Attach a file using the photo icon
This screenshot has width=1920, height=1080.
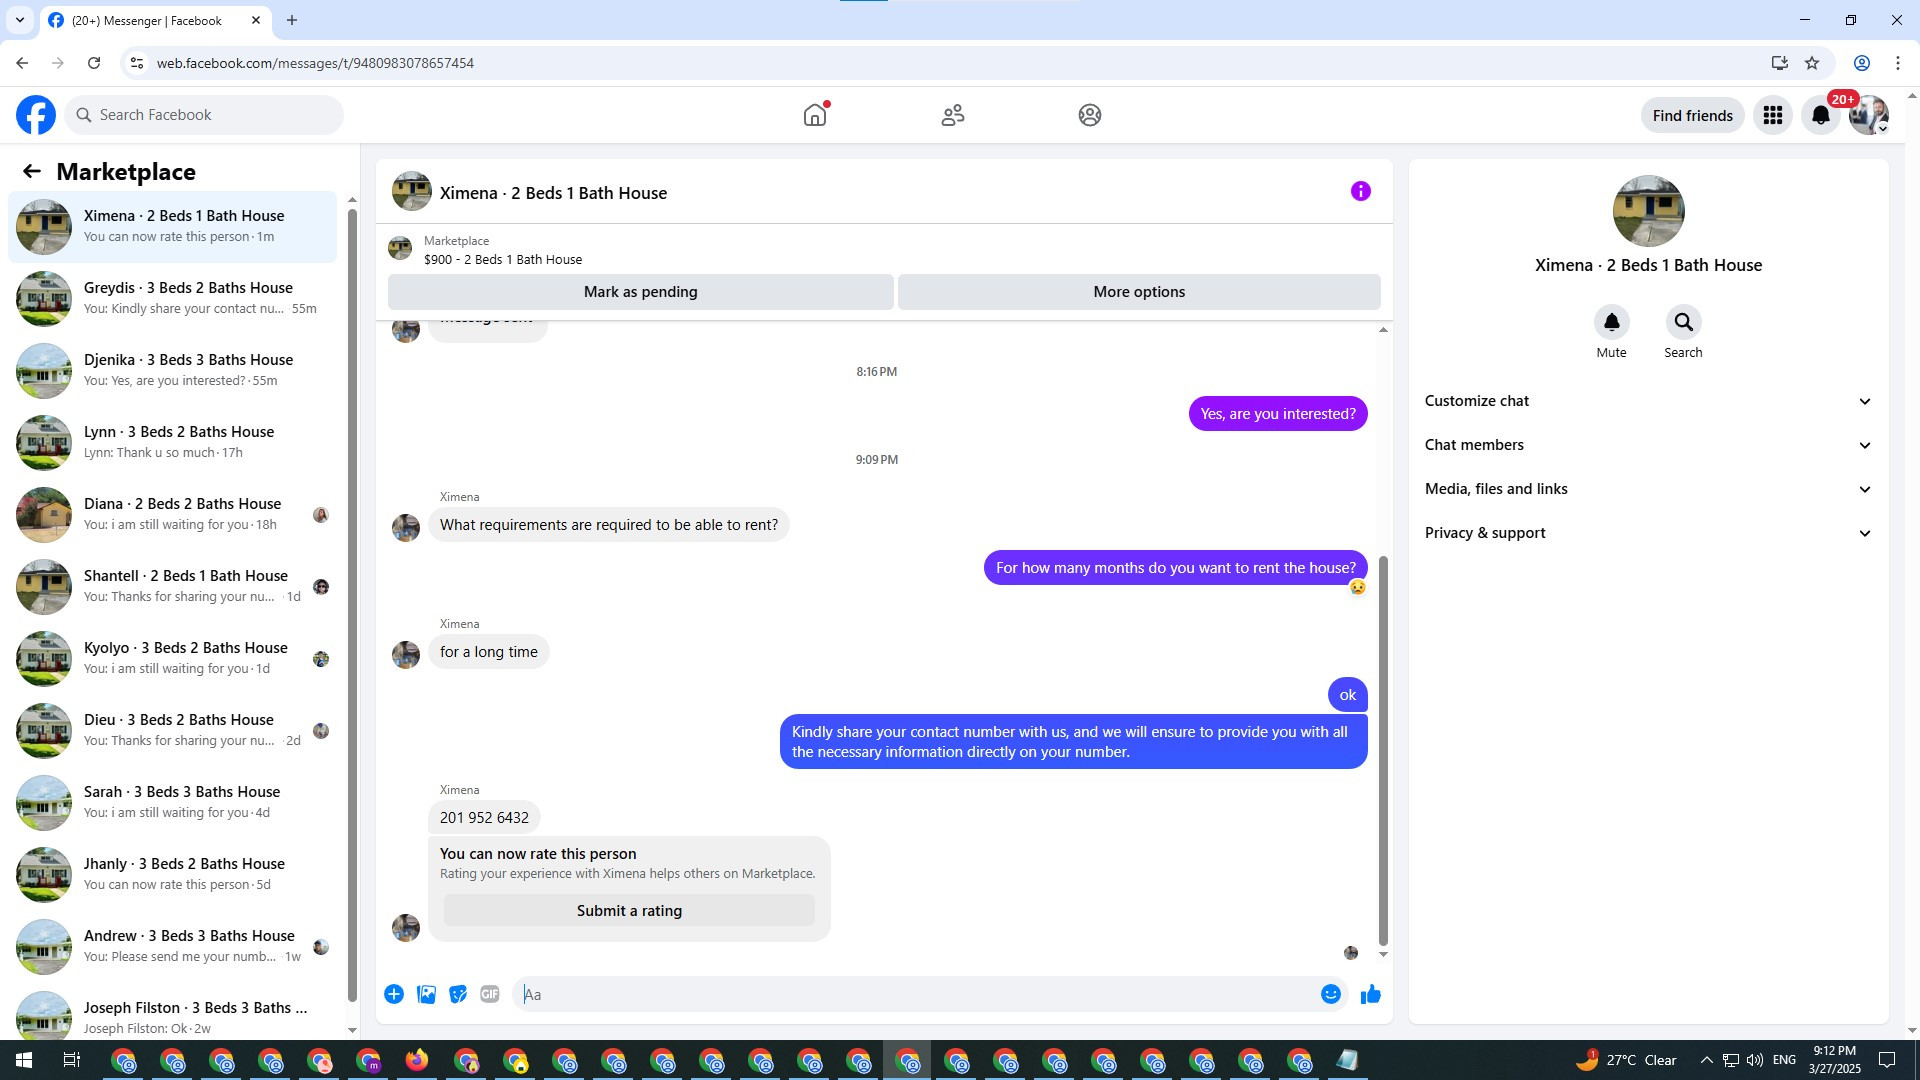click(x=426, y=994)
